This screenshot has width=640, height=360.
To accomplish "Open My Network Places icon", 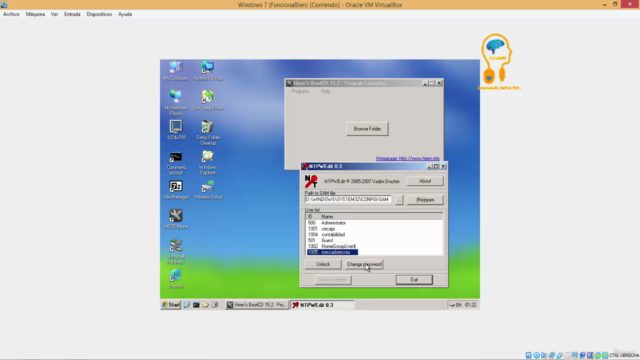I will coord(176,102).
